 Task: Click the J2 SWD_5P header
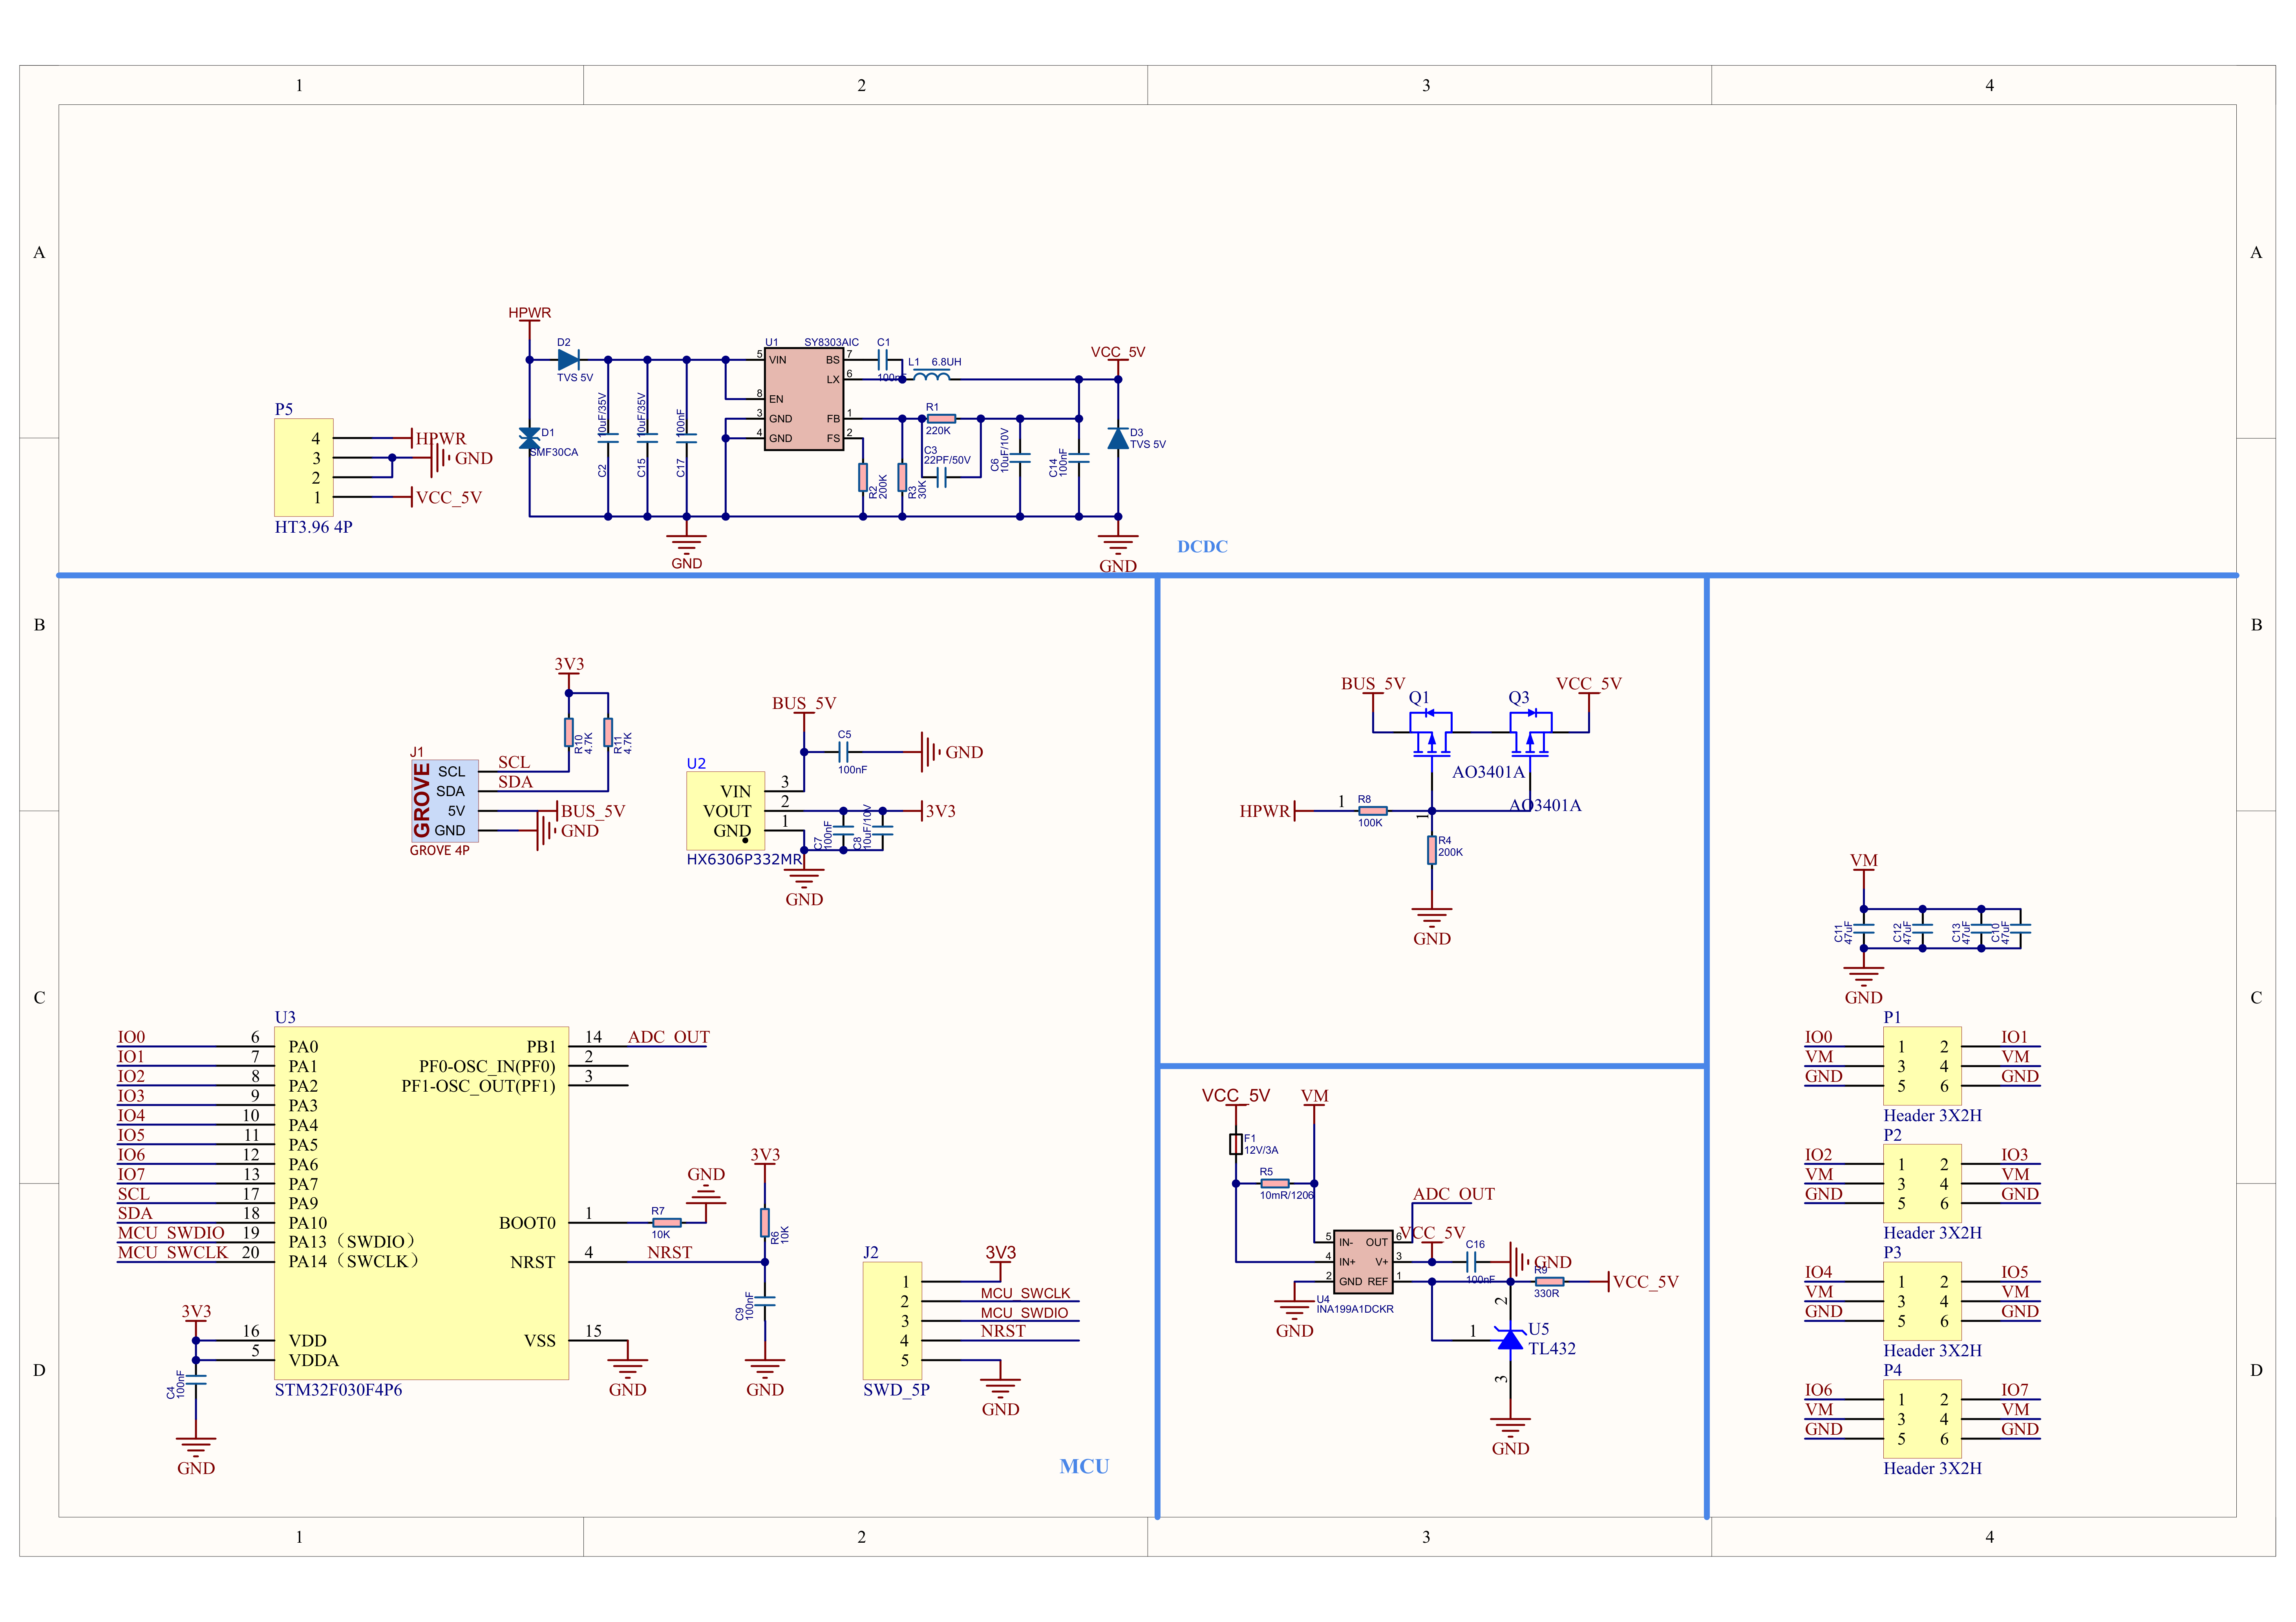pyautogui.click(x=892, y=1320)
